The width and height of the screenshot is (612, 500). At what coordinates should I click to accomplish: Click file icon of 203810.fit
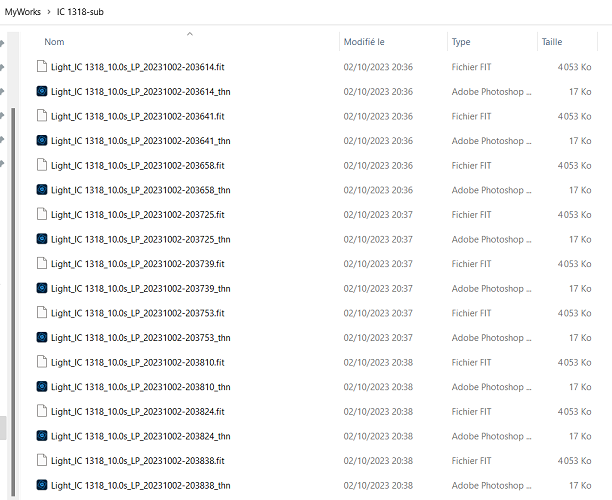42,361
